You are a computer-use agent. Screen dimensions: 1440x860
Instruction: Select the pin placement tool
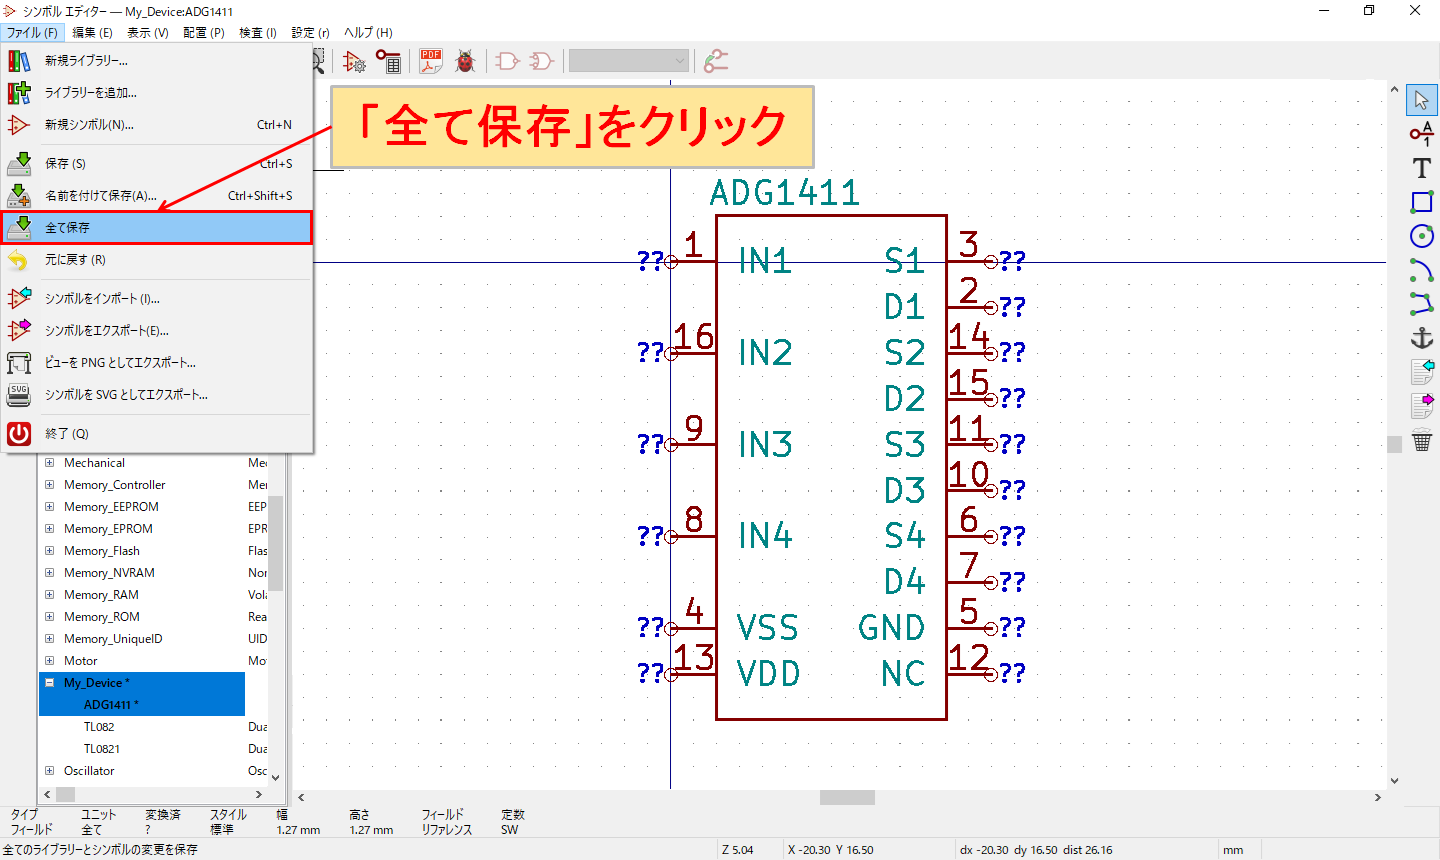[1421, 134]
